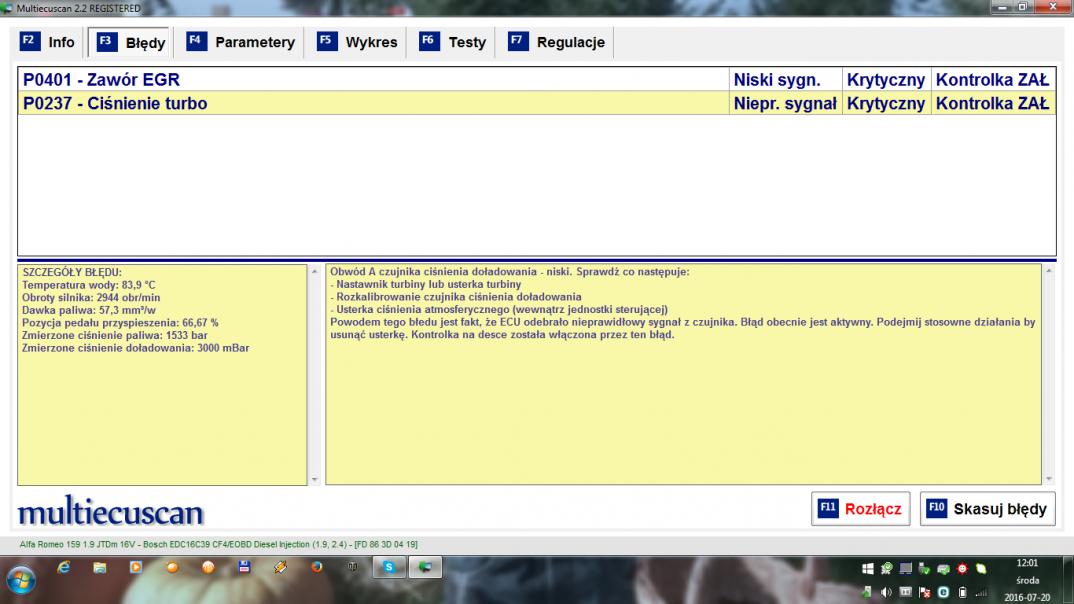1074x604 pixels.
Task: Click the battery tray icon
Action: [962, 592]
